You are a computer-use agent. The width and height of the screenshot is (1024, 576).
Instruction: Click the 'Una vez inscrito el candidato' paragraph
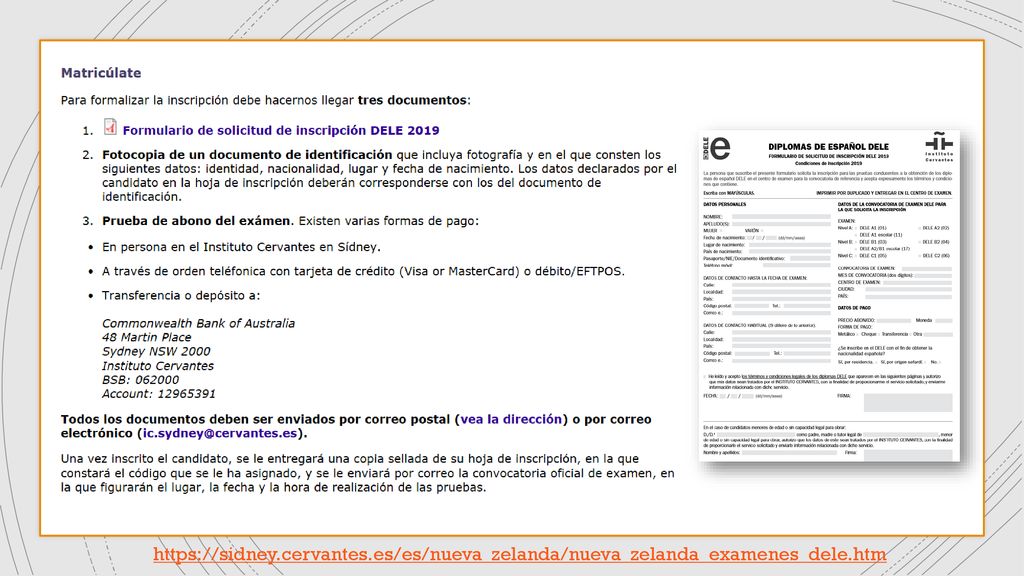368,473
